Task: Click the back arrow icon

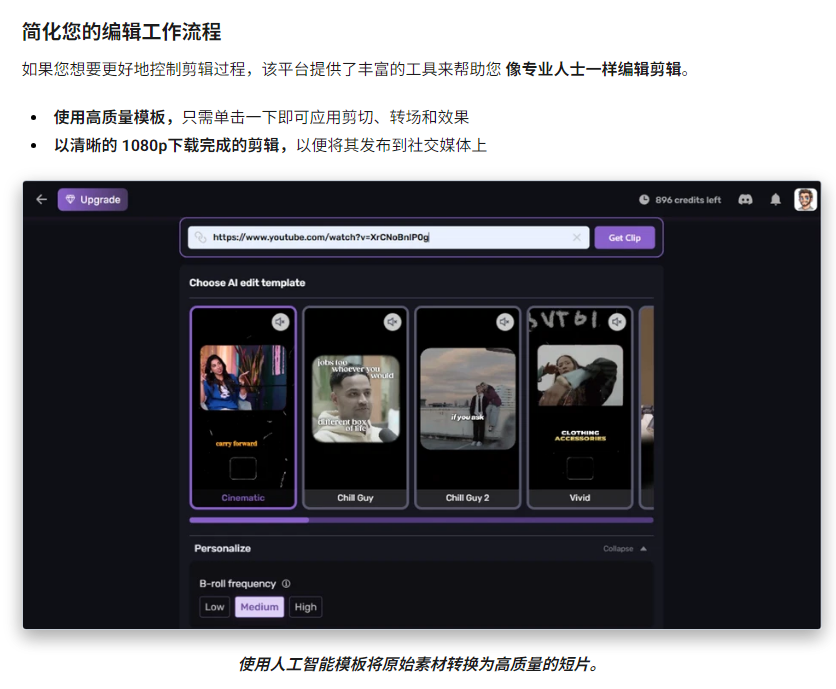Action: tap(42, 200)
